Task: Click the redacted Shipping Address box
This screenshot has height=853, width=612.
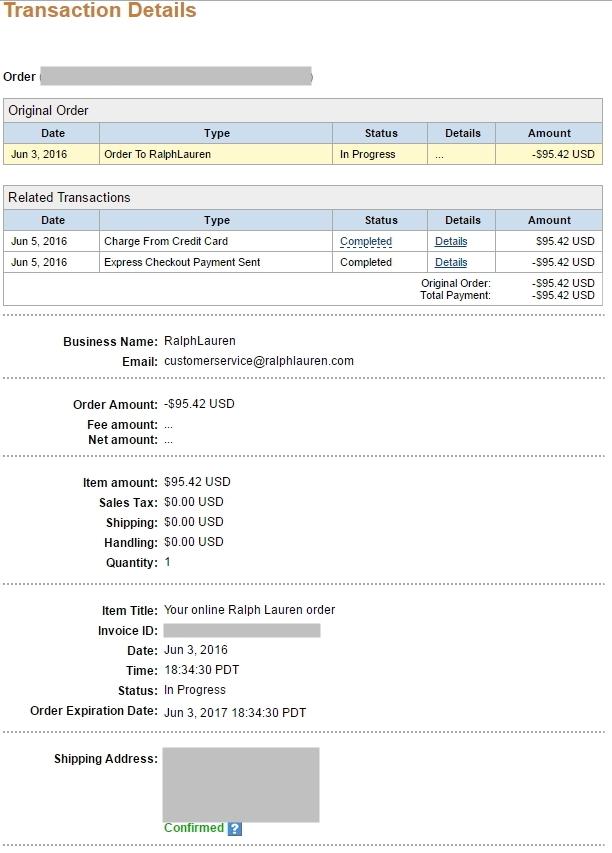Action: tap(241, 784)
